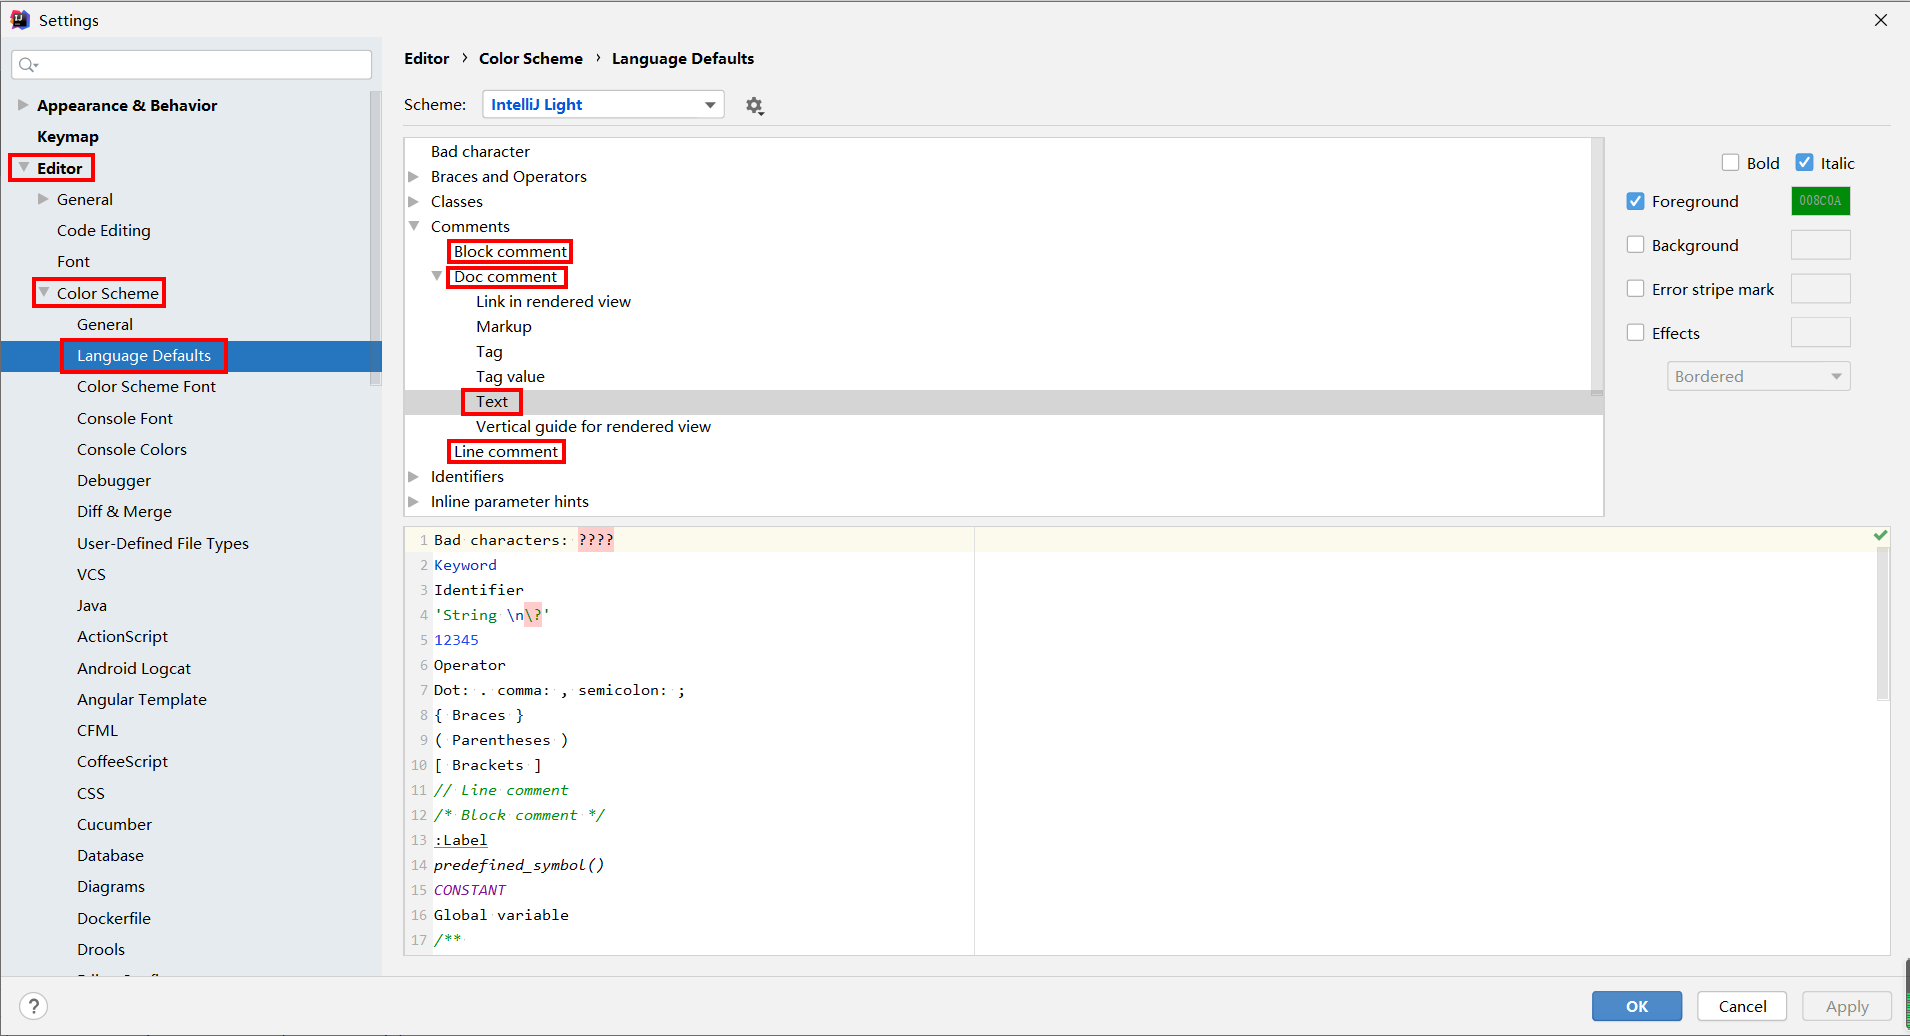Select Keymap in settings tree
1910x1036 pixels.
click(68, 136)
